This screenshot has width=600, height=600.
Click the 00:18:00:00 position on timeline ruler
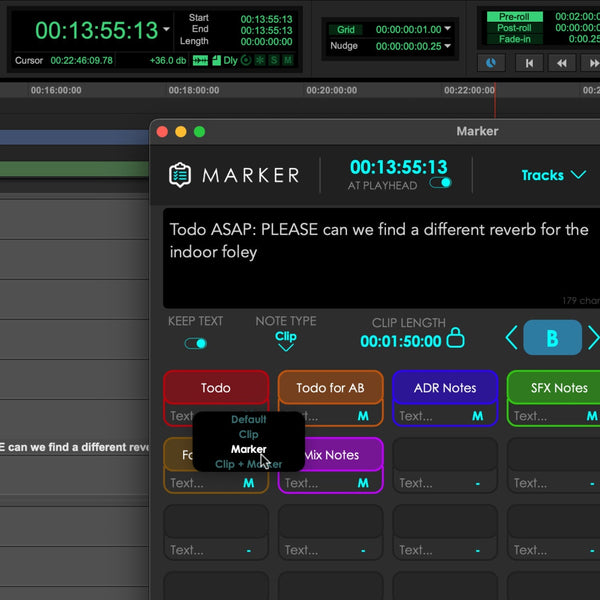tap(194, 90)
